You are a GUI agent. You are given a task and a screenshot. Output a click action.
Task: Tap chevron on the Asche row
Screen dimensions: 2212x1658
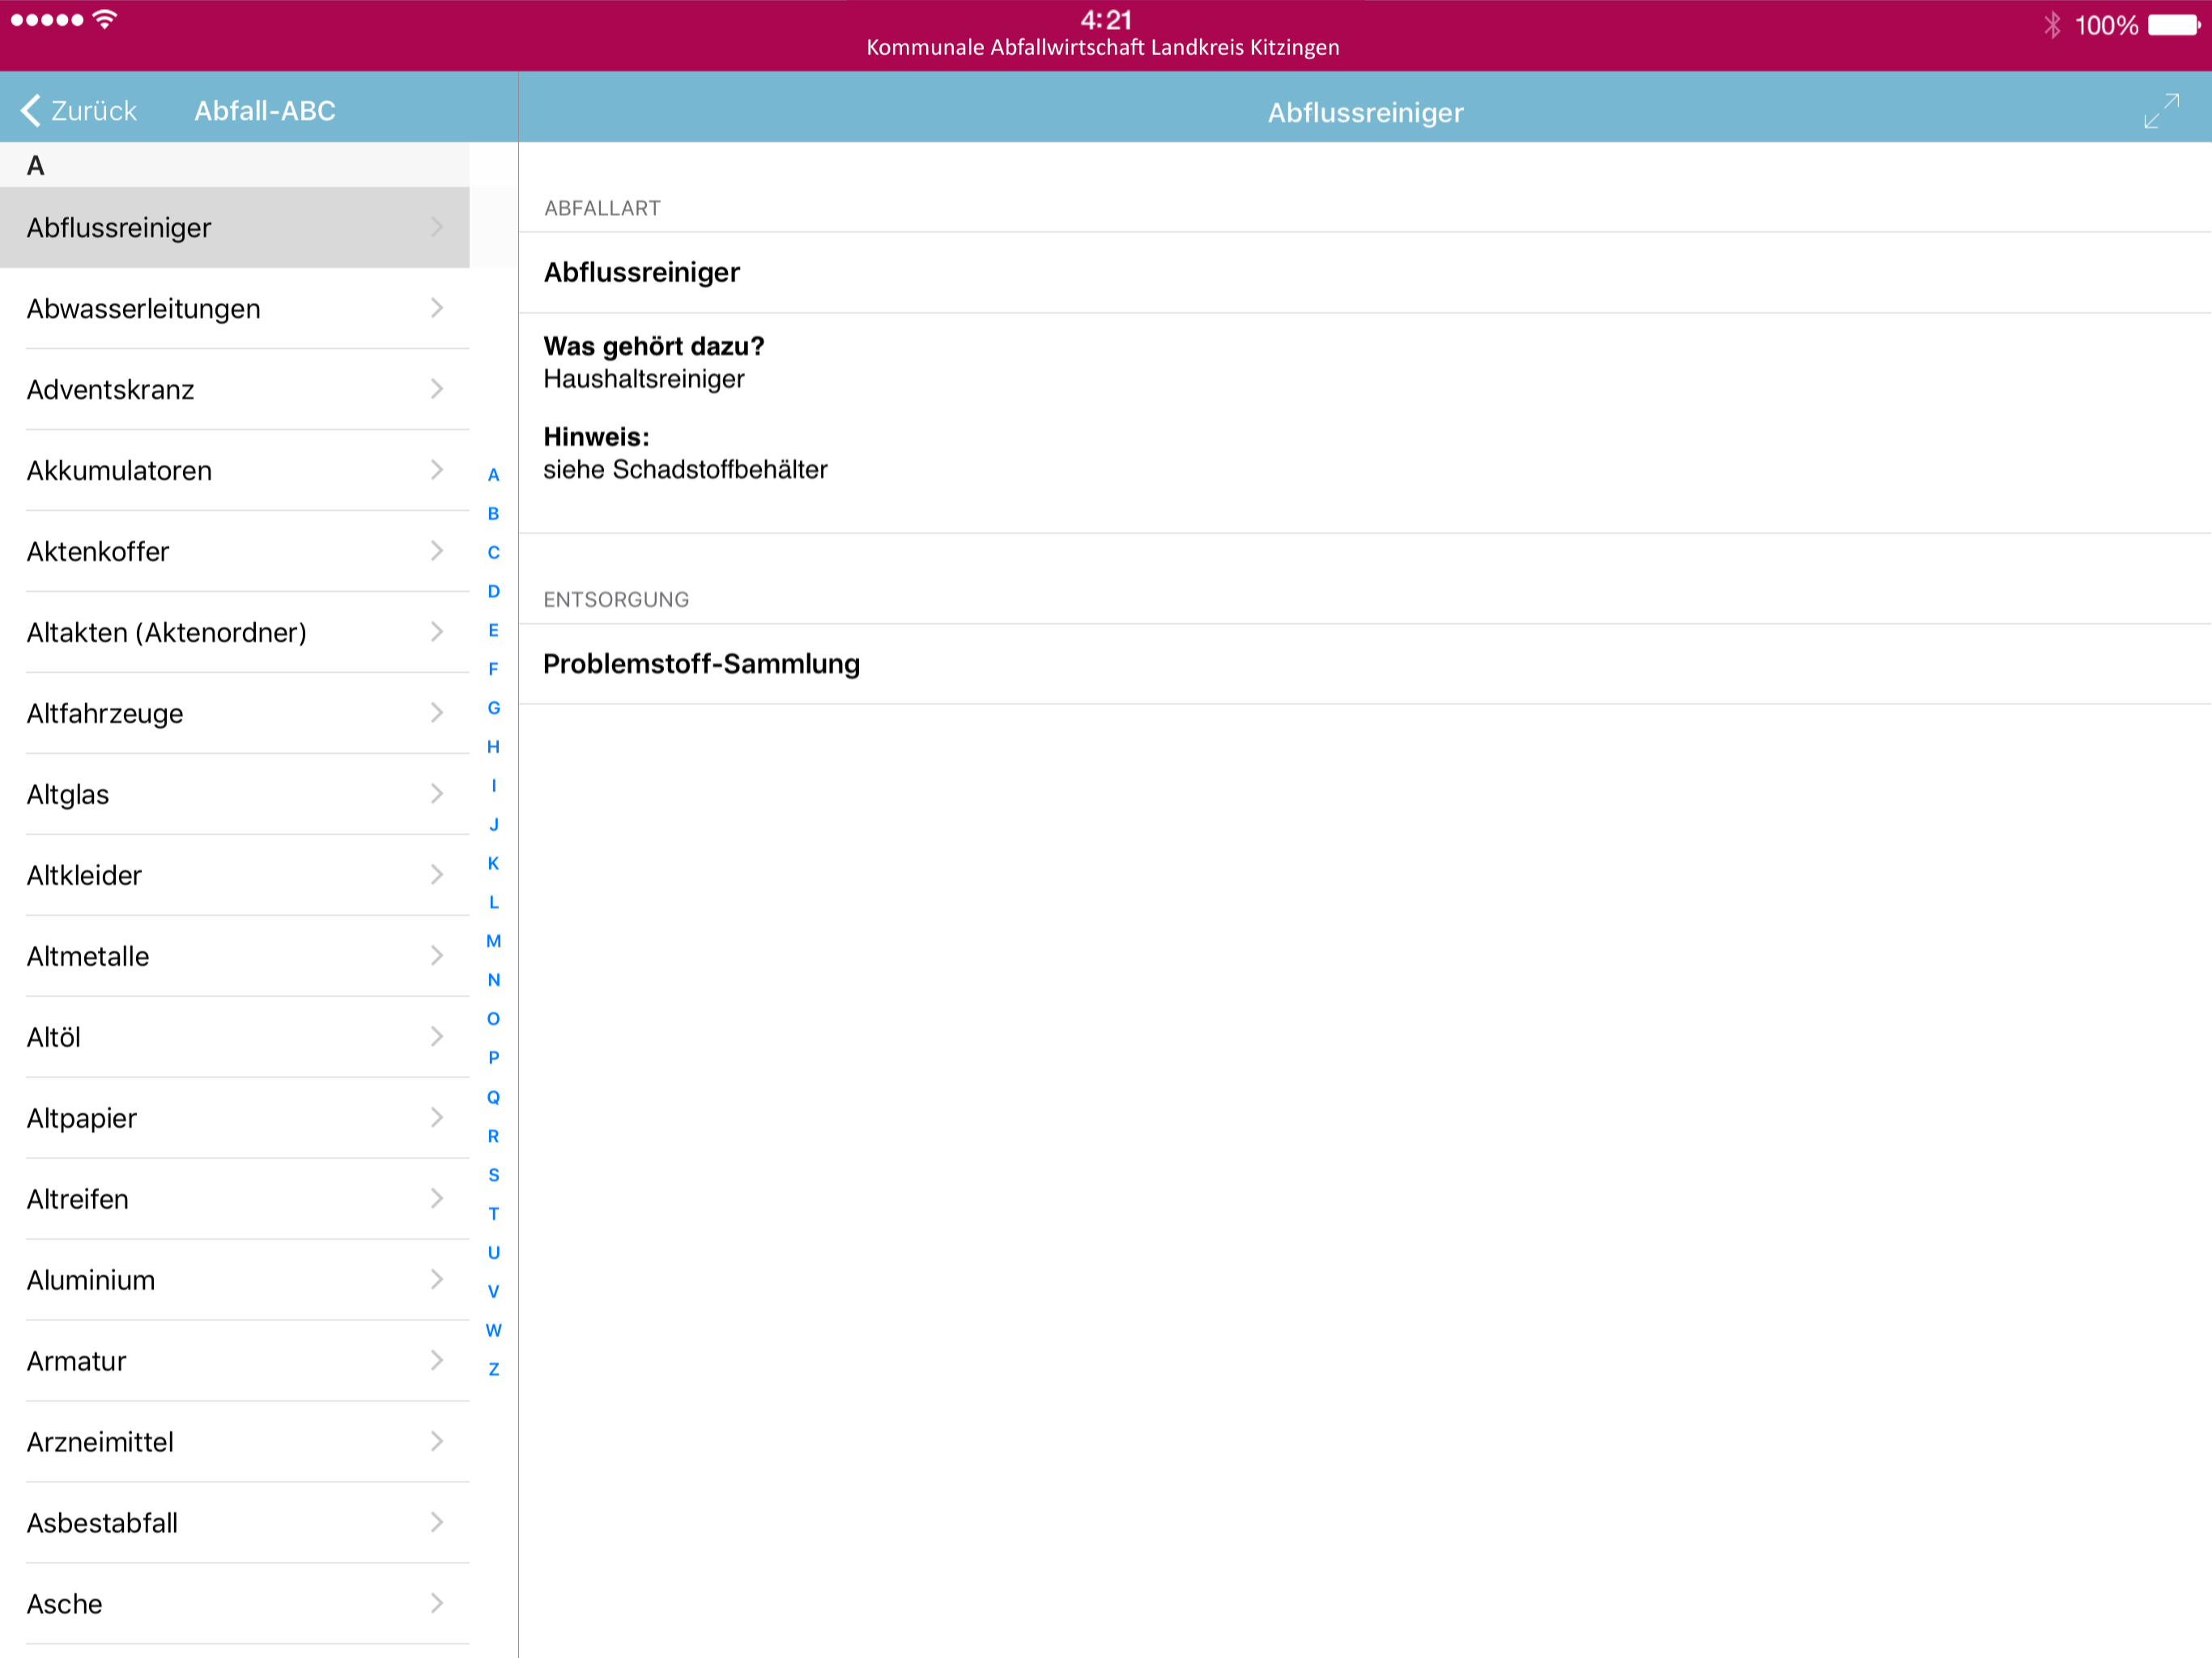pyautogui.click(x=437, y=1604)
